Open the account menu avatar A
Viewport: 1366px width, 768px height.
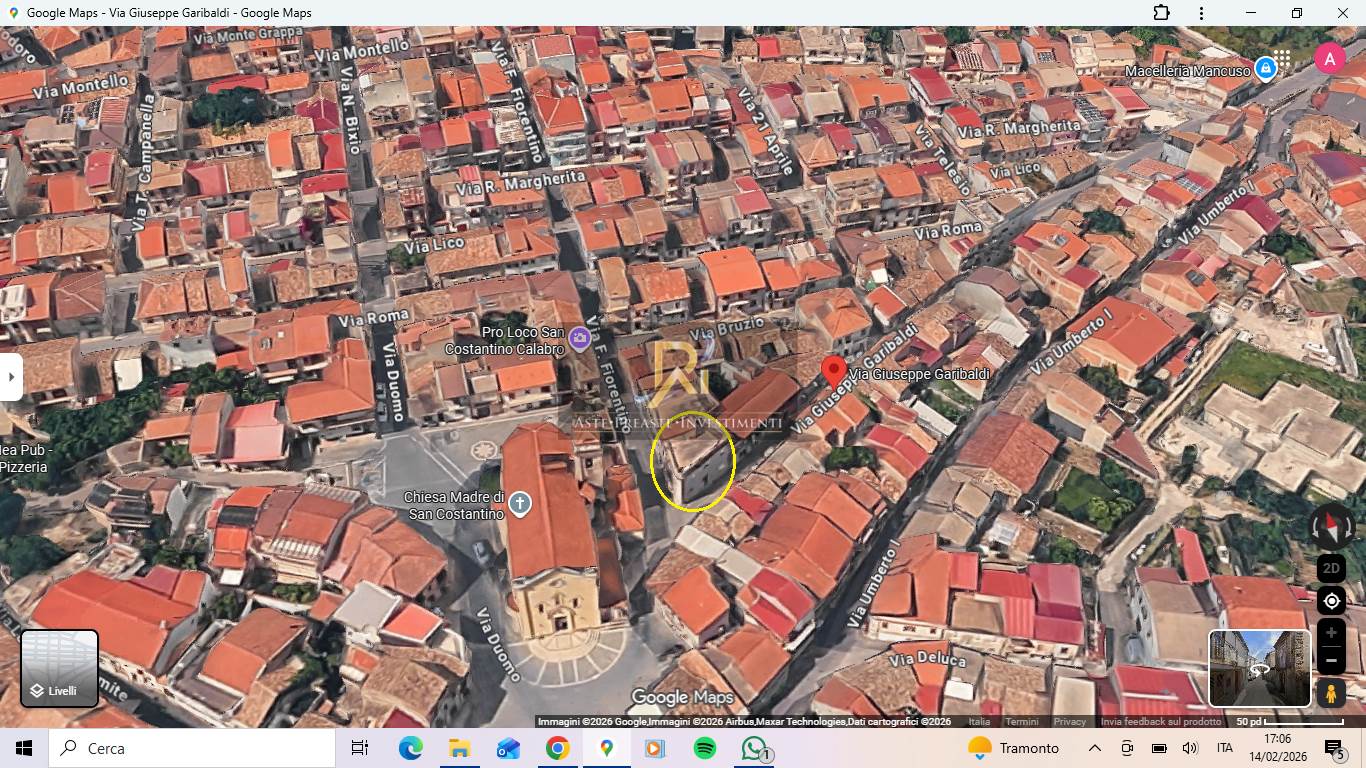[1329, 59]
